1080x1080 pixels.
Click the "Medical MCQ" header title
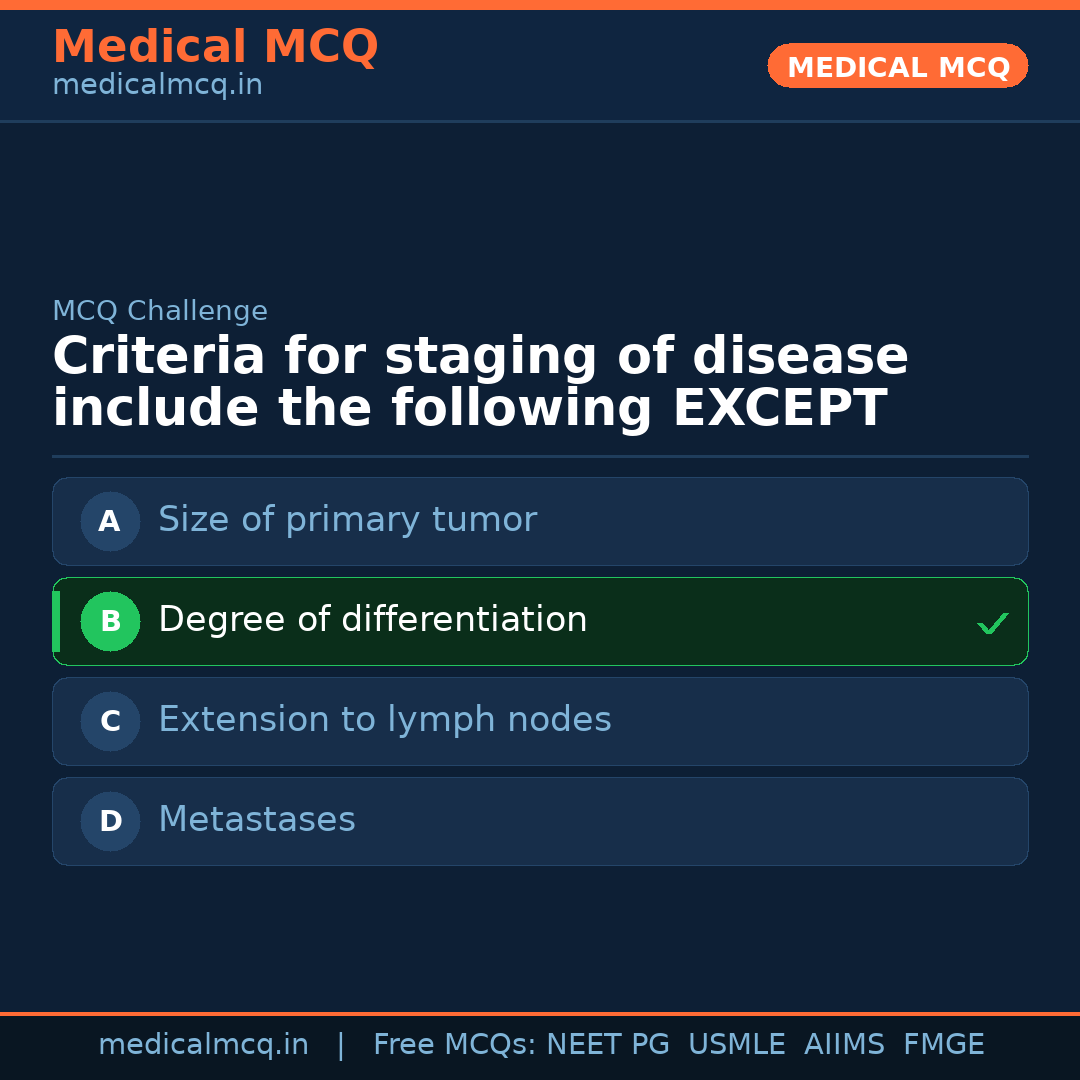point(215,46)
